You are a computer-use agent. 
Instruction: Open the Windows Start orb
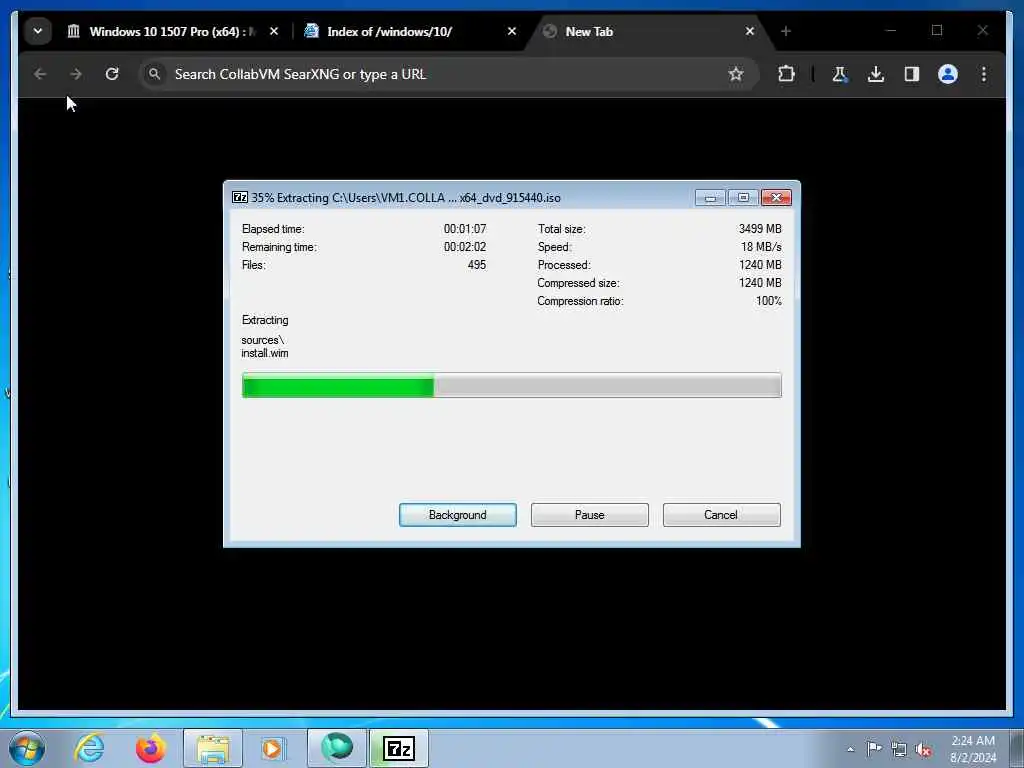click(27, 748)
